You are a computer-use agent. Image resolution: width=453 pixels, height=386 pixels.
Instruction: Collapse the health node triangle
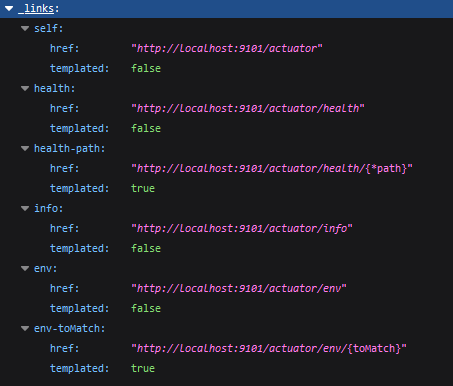pos(25,89)
